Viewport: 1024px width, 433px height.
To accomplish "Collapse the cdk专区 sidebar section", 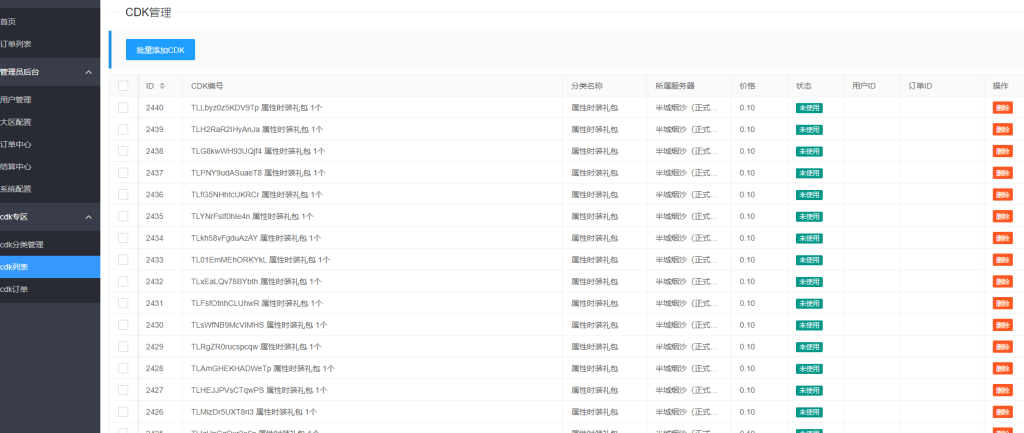I will 88,217.
